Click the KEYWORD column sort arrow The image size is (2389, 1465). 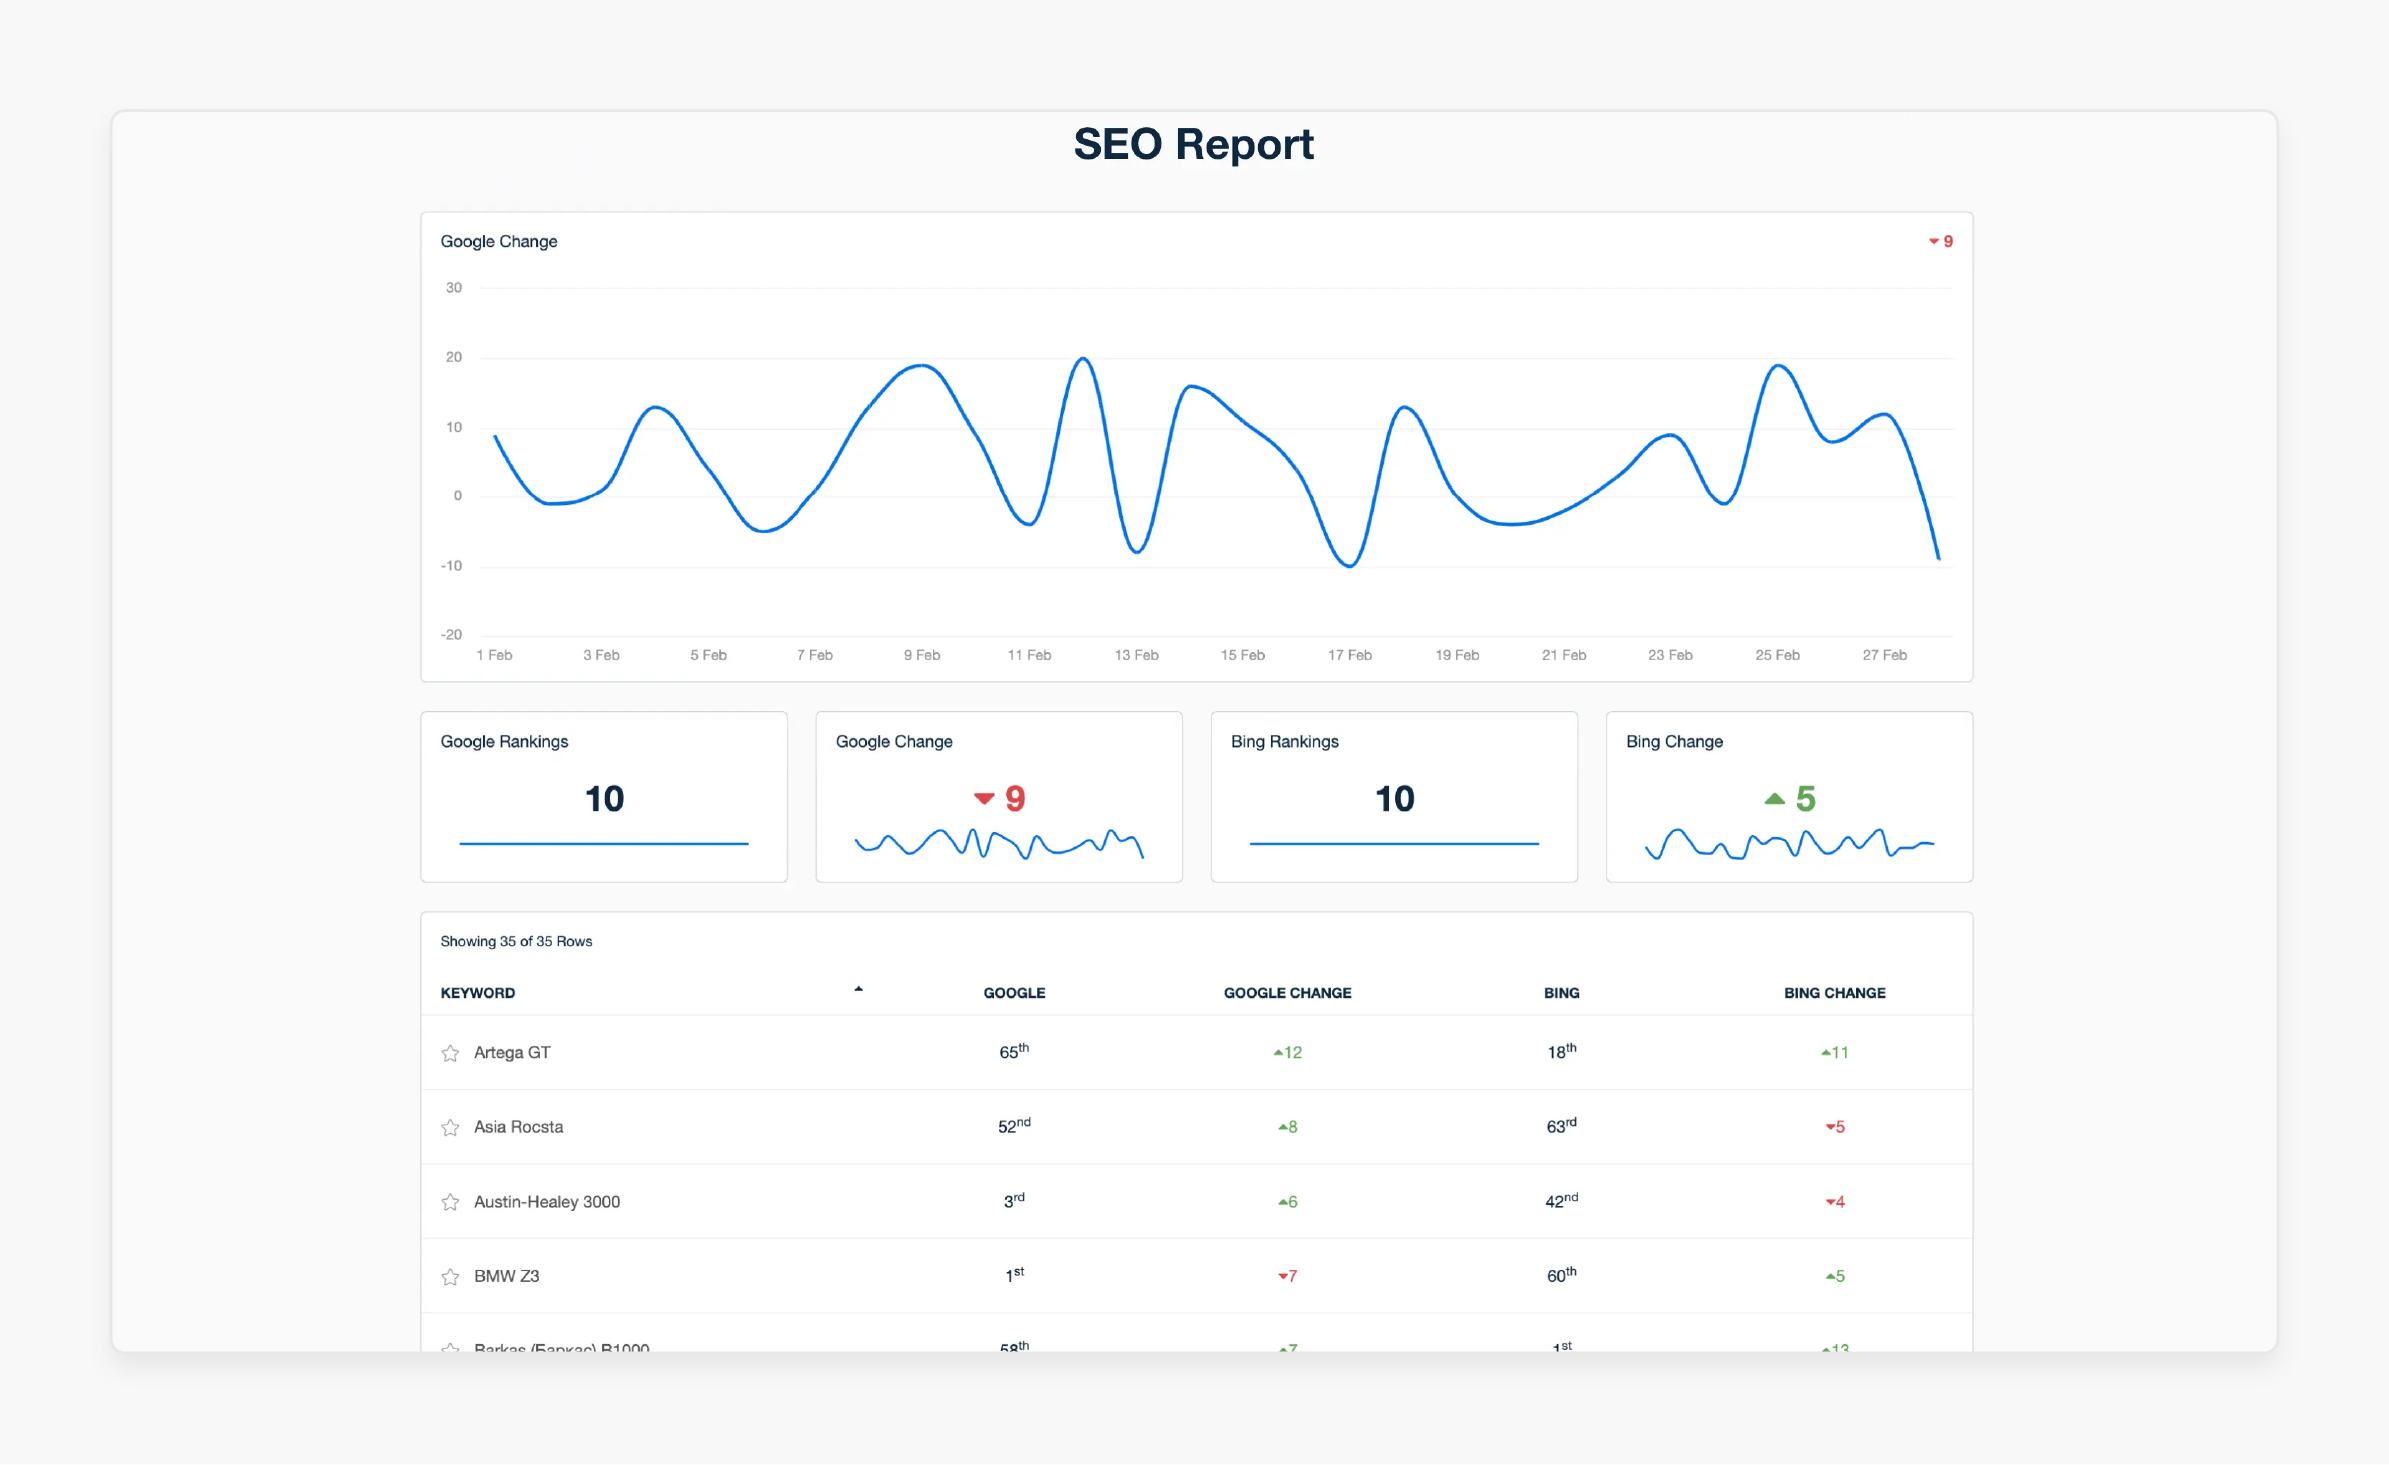(x=858, y=989)
